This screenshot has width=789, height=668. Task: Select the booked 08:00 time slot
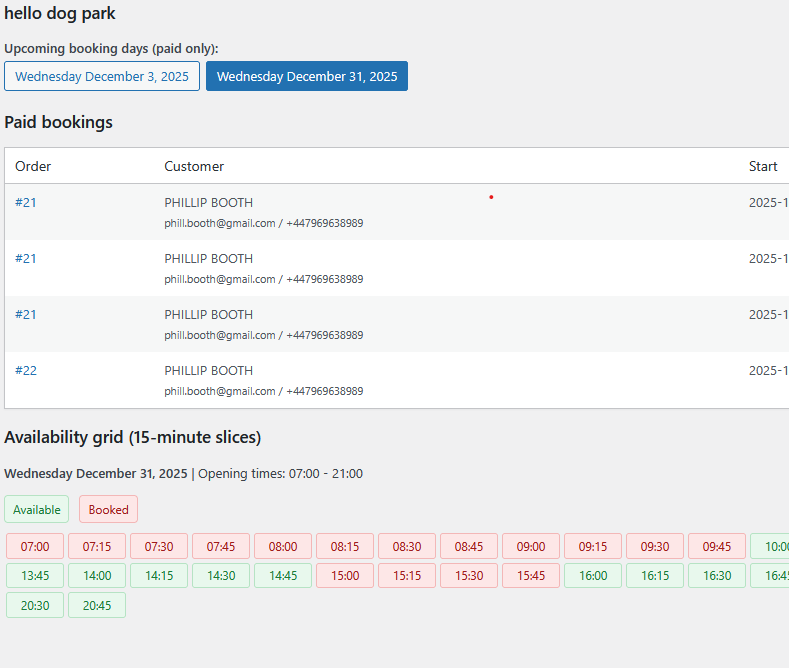[x=283, y=546]
